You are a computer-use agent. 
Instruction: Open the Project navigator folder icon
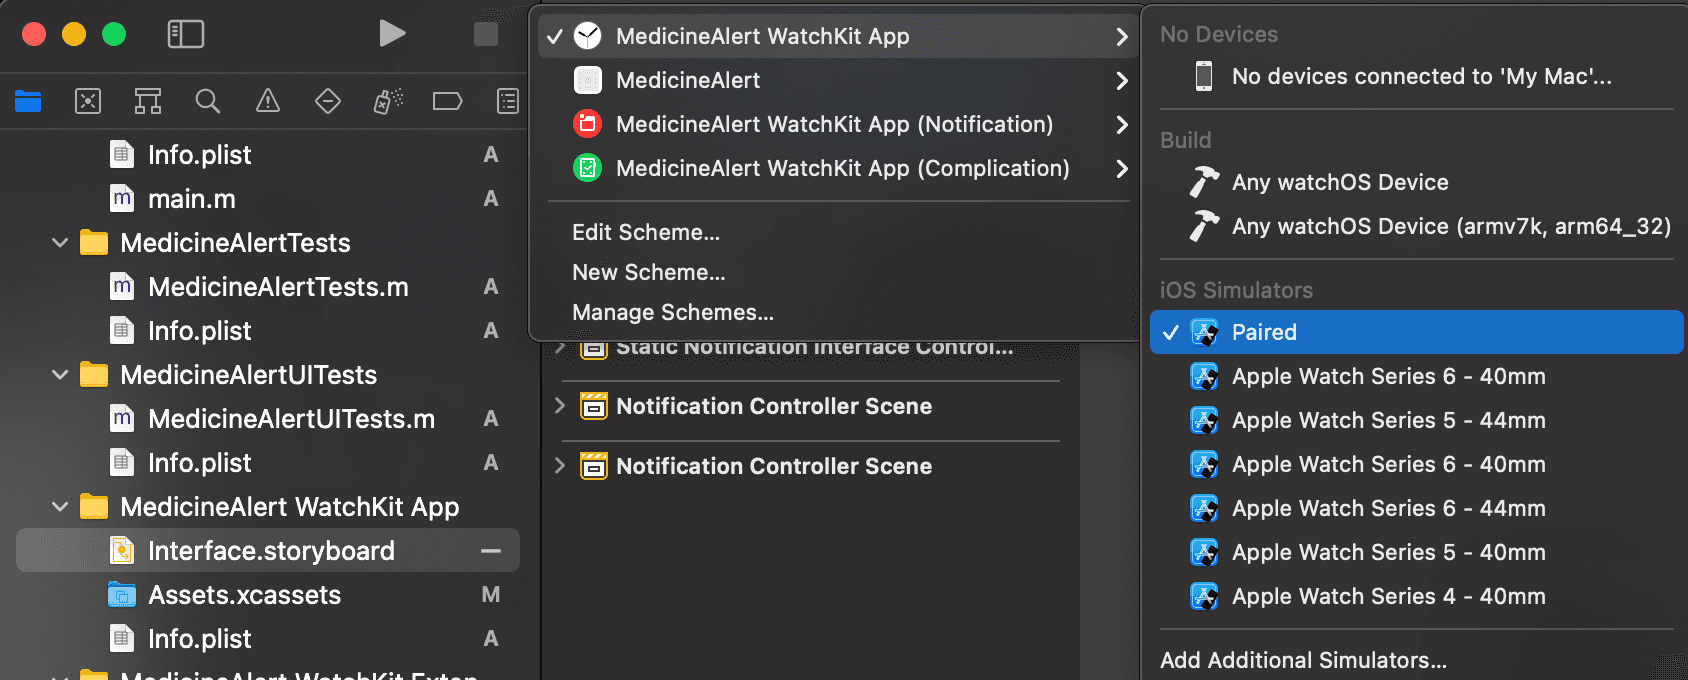click(x=28, y=101)
